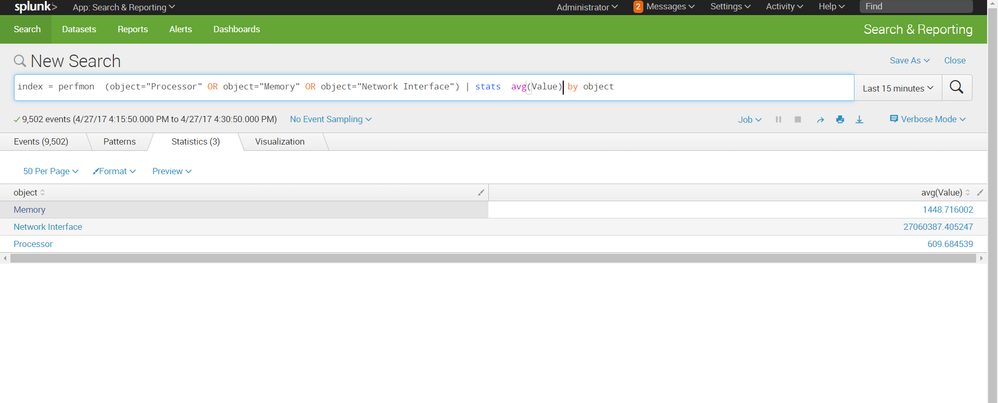
Task: Open the 50 Per Page dropdown
Action: 50,171
